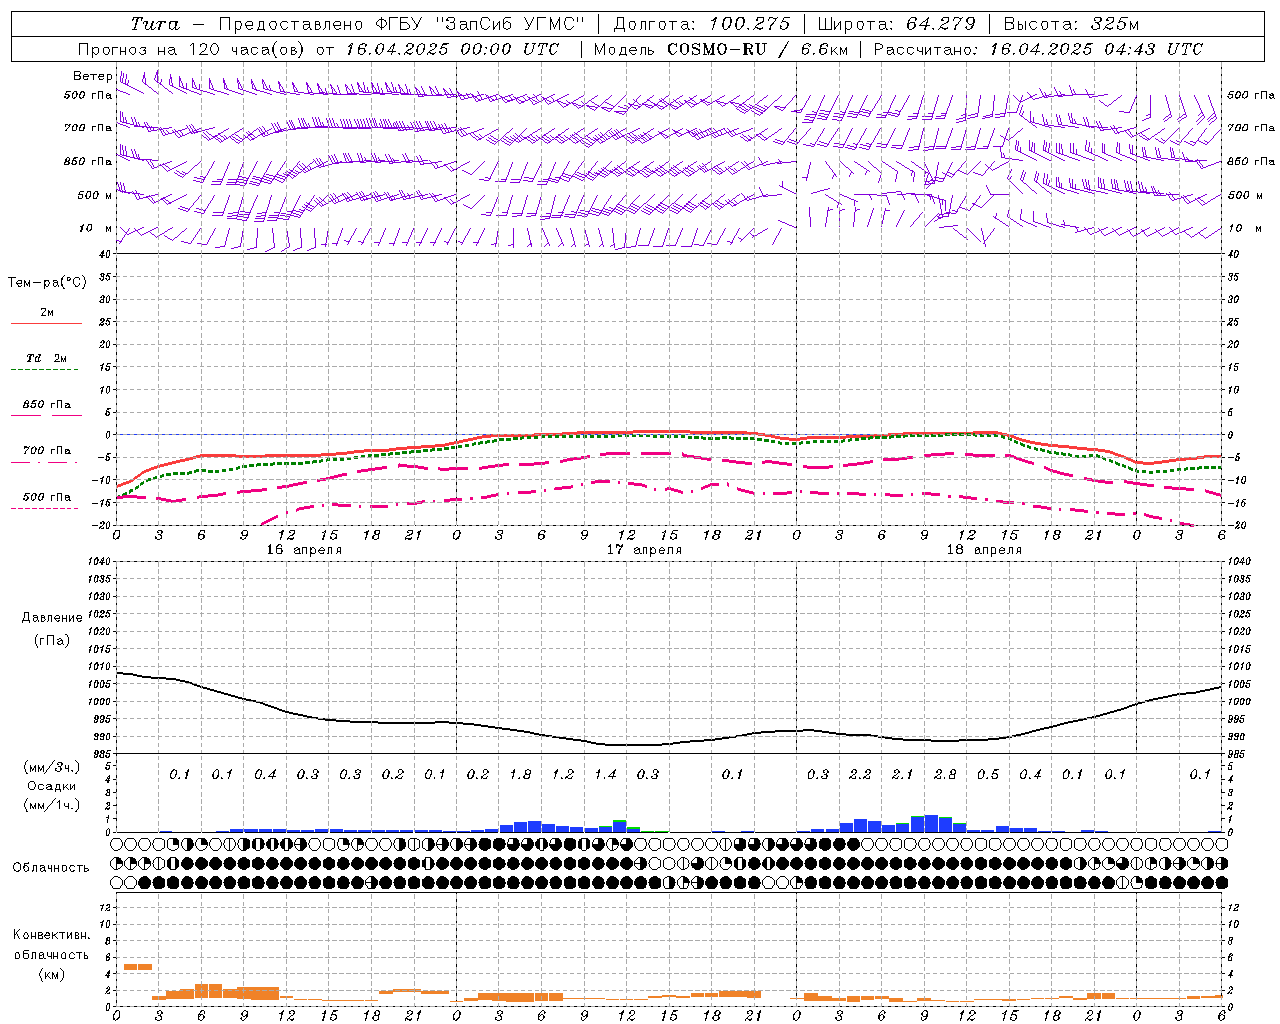The image size is (1280, 1024).
Task: Click the "1.8" three-hour precipitation value
Action: point(520,774)
